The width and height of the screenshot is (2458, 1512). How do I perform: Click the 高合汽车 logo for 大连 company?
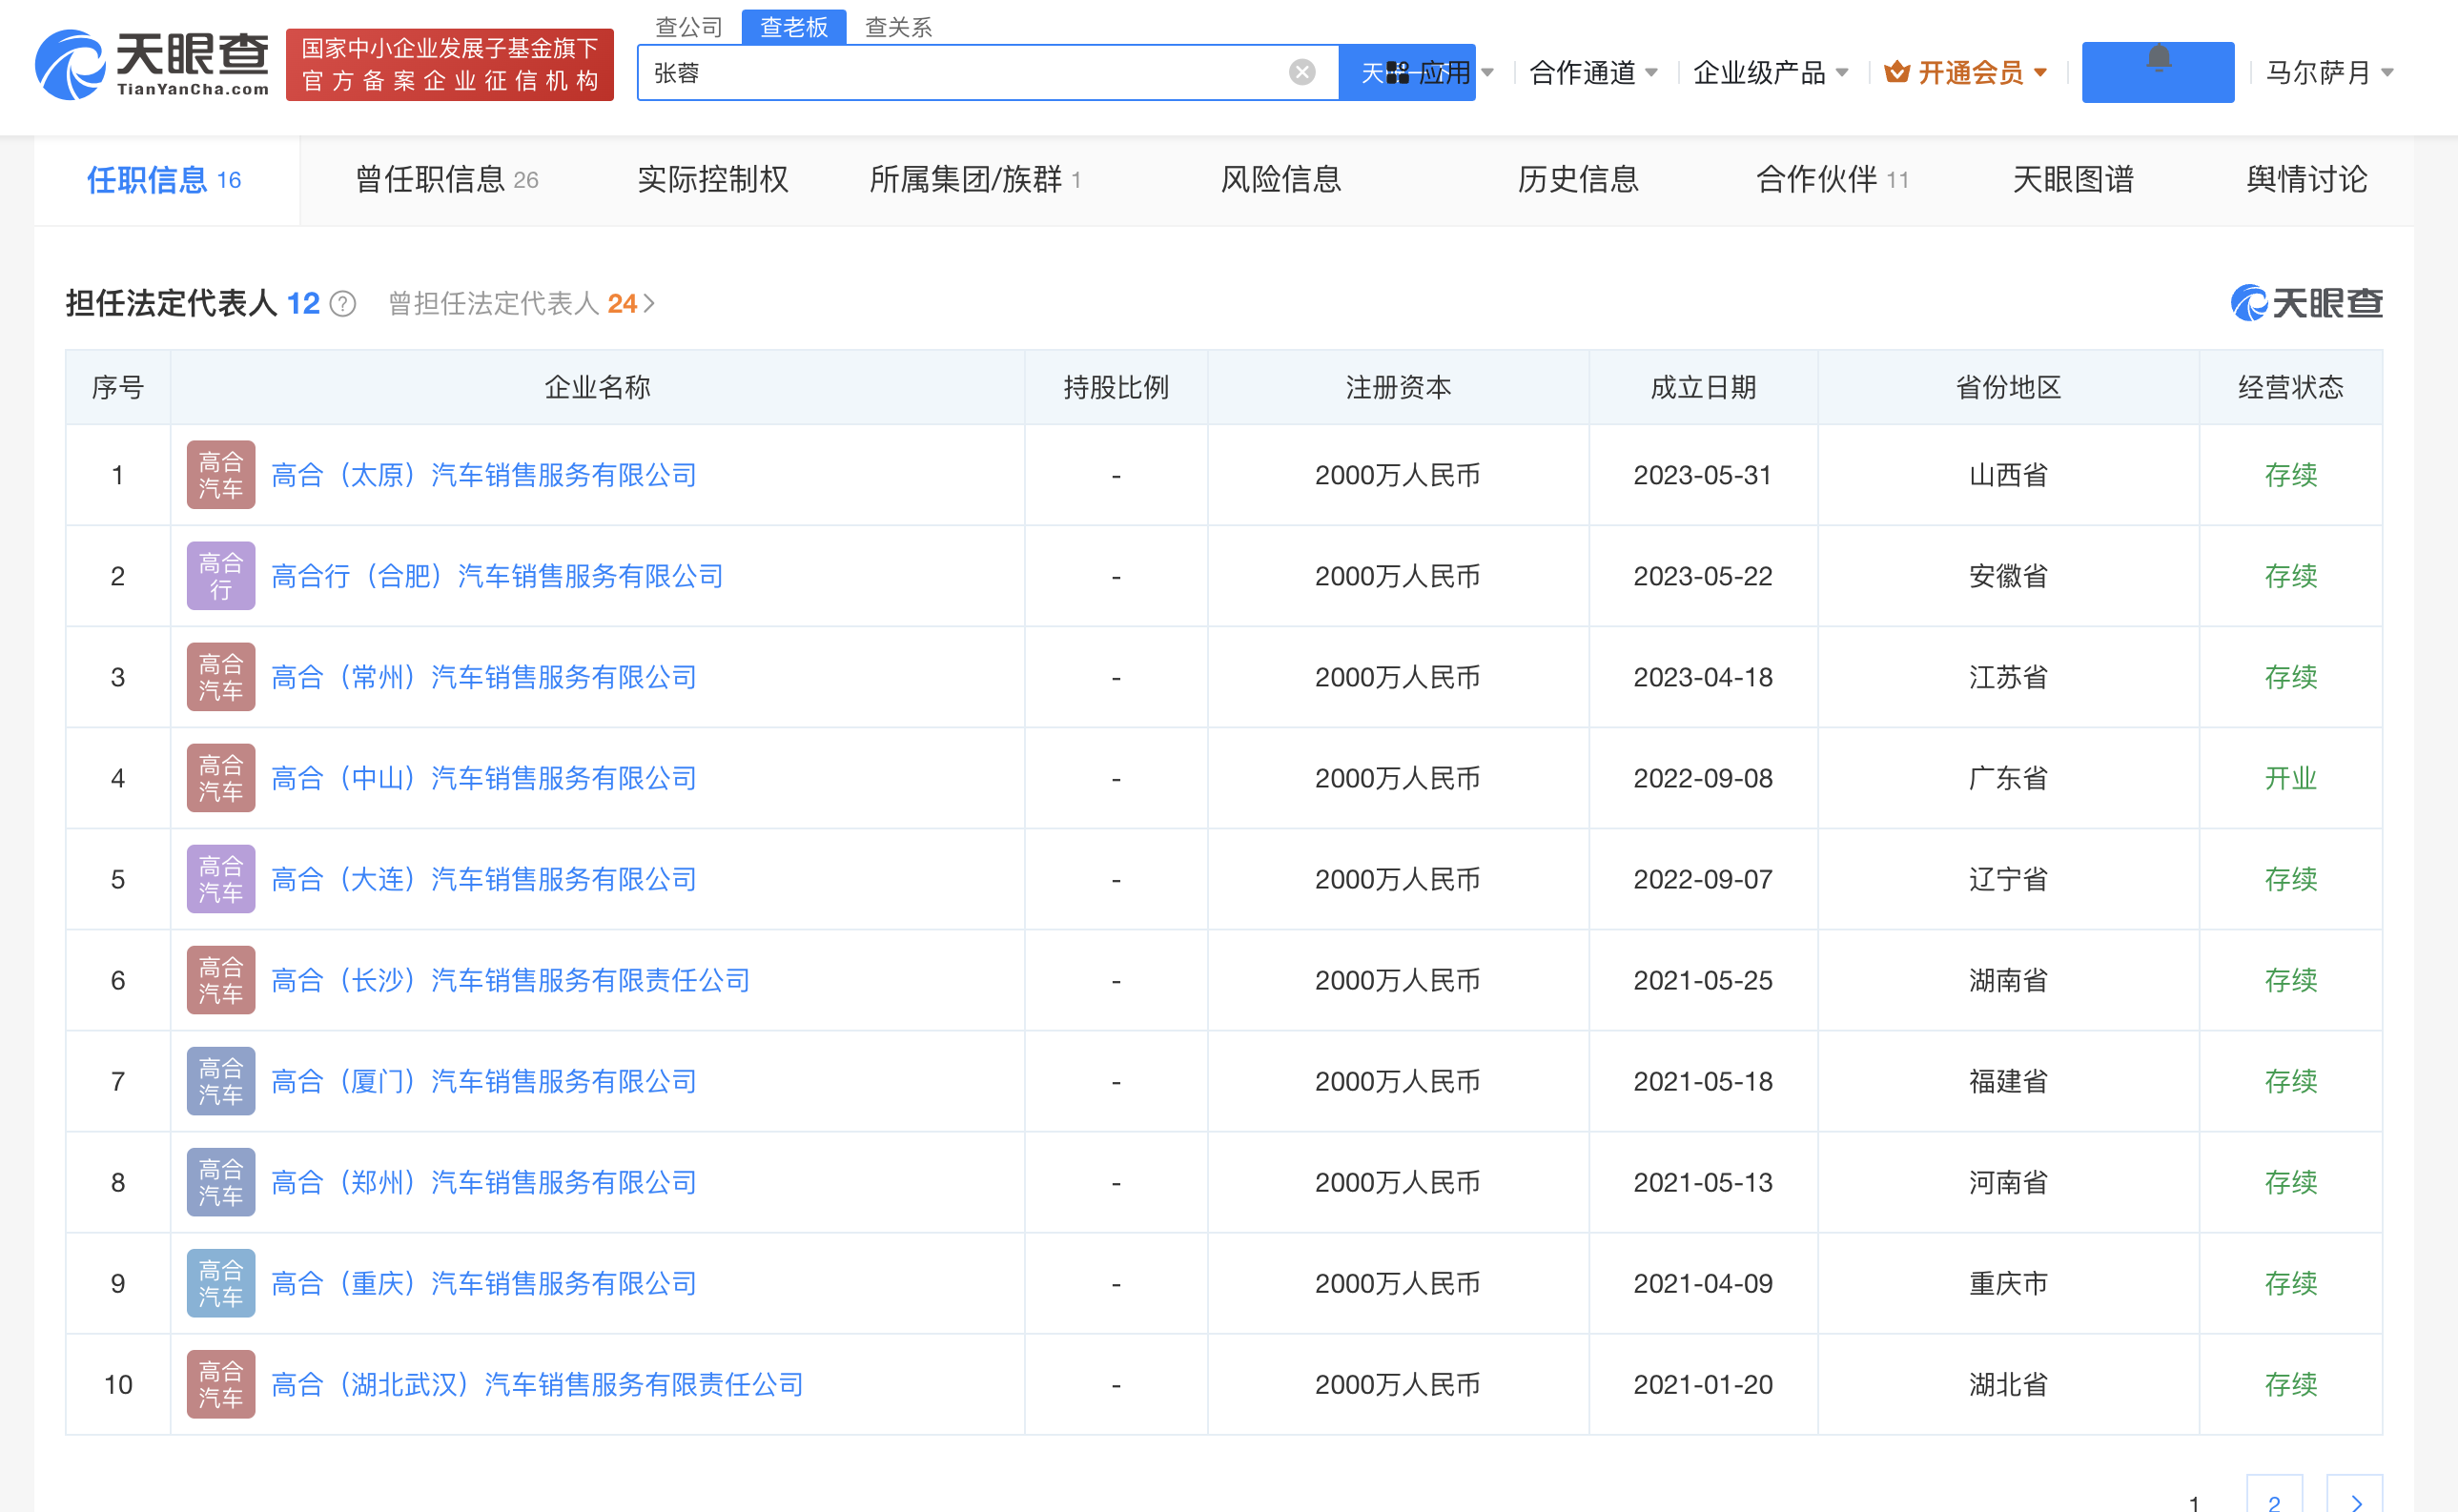click(x=221, y=879)
